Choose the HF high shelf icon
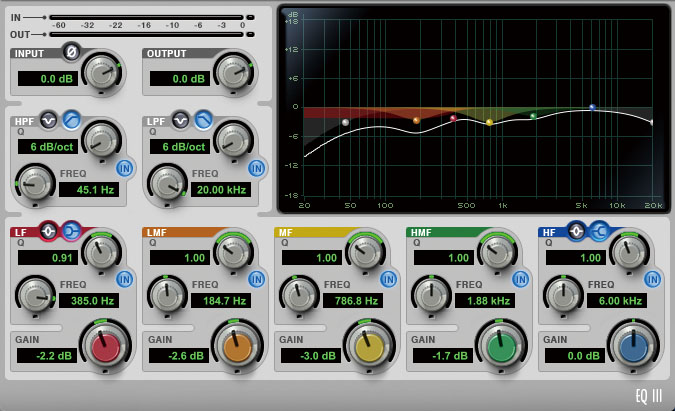This screenshot has width=675, height=411. pos(599,231)
